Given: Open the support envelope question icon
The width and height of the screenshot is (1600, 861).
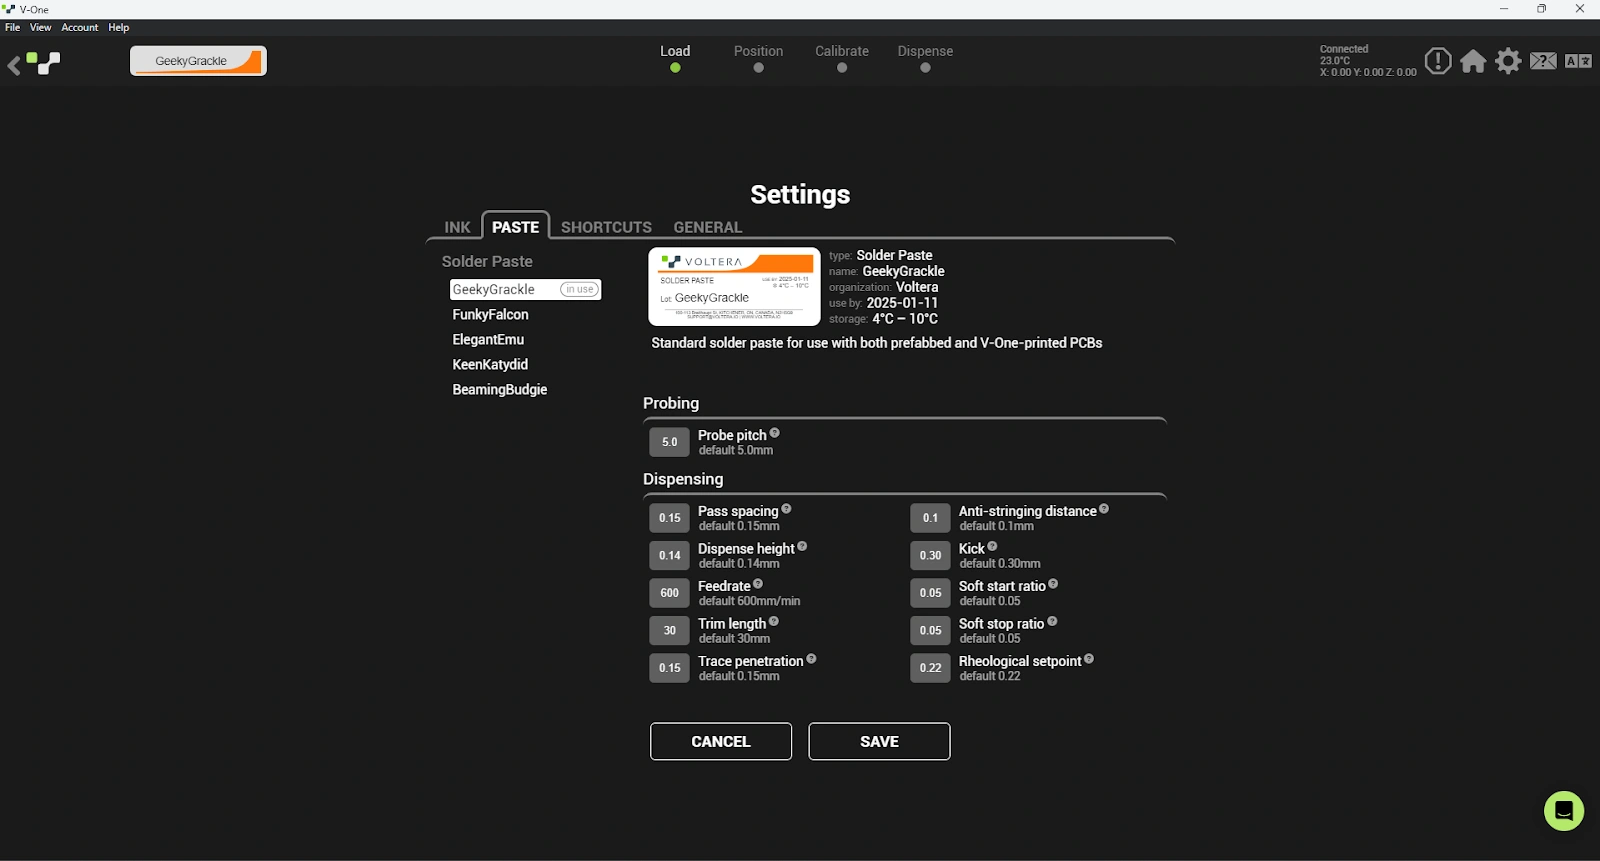Looking at the screenshot, I should click(x=1543, y=61).
